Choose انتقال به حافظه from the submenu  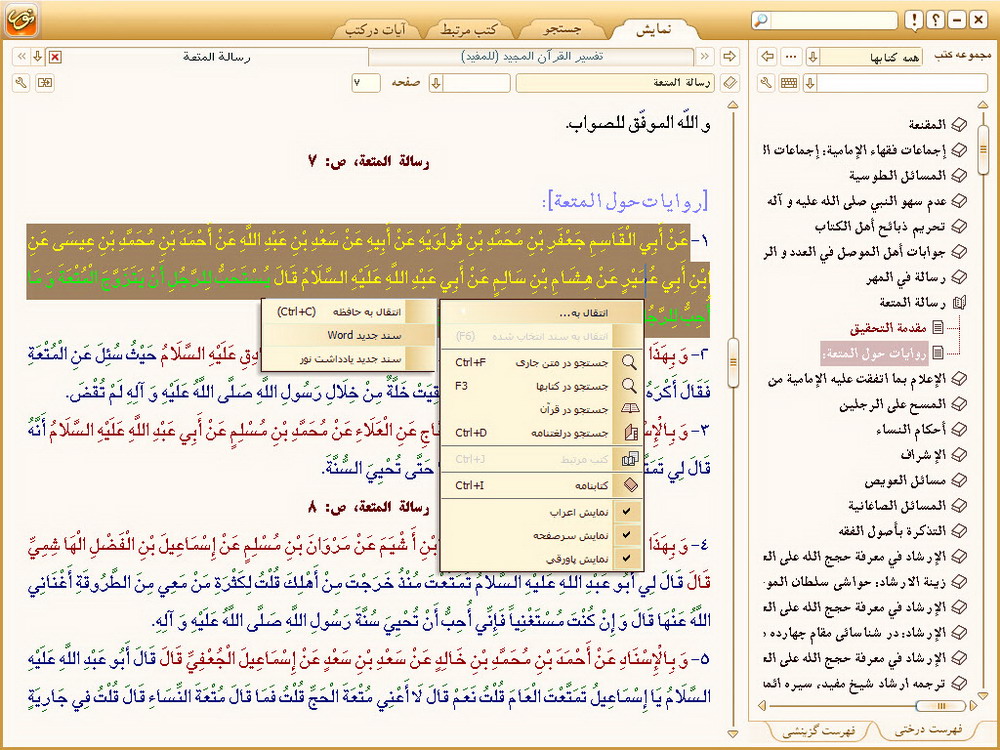coord(348,312)
